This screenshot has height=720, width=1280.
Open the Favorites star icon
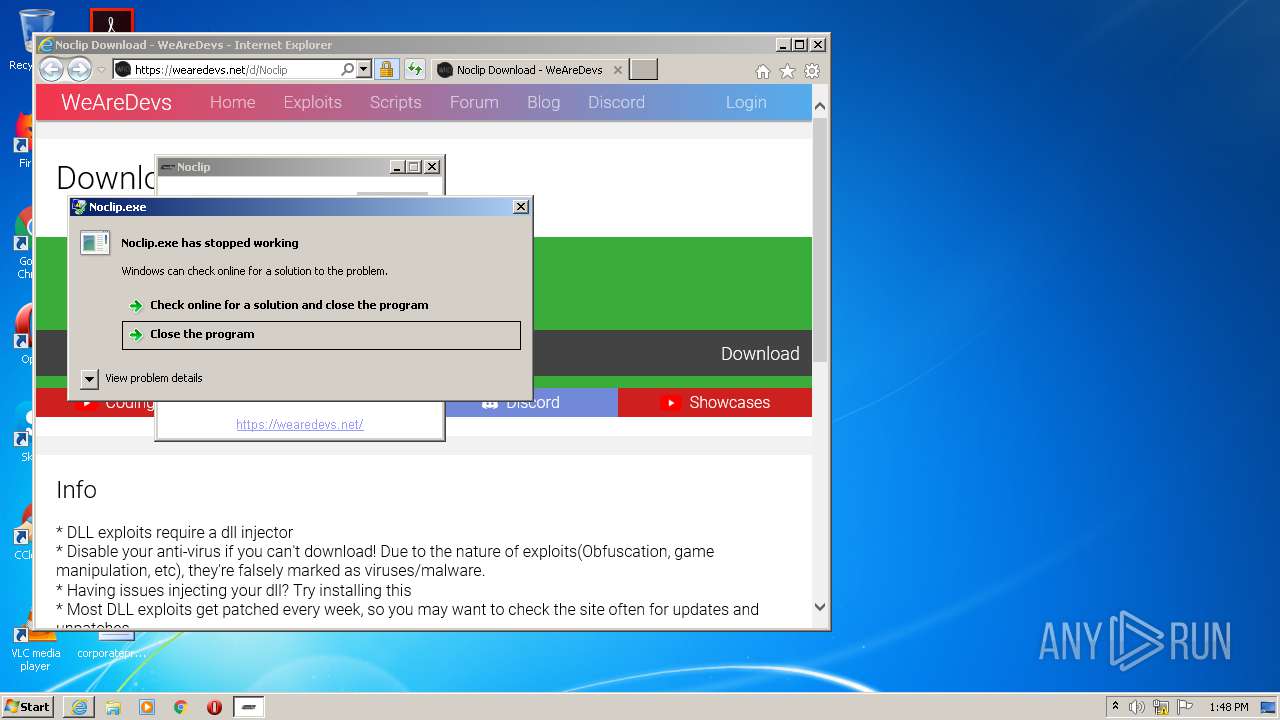(787, 71)
